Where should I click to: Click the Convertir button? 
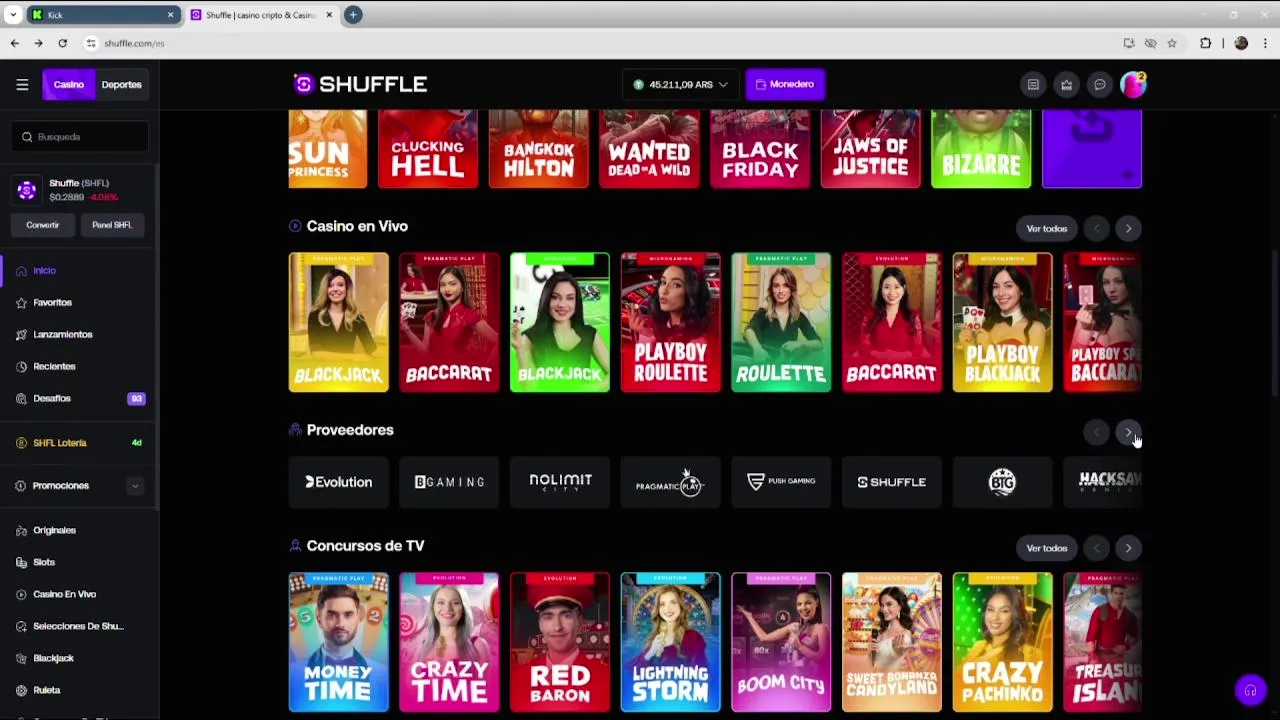pyautogui.click(x=43, y=225)
